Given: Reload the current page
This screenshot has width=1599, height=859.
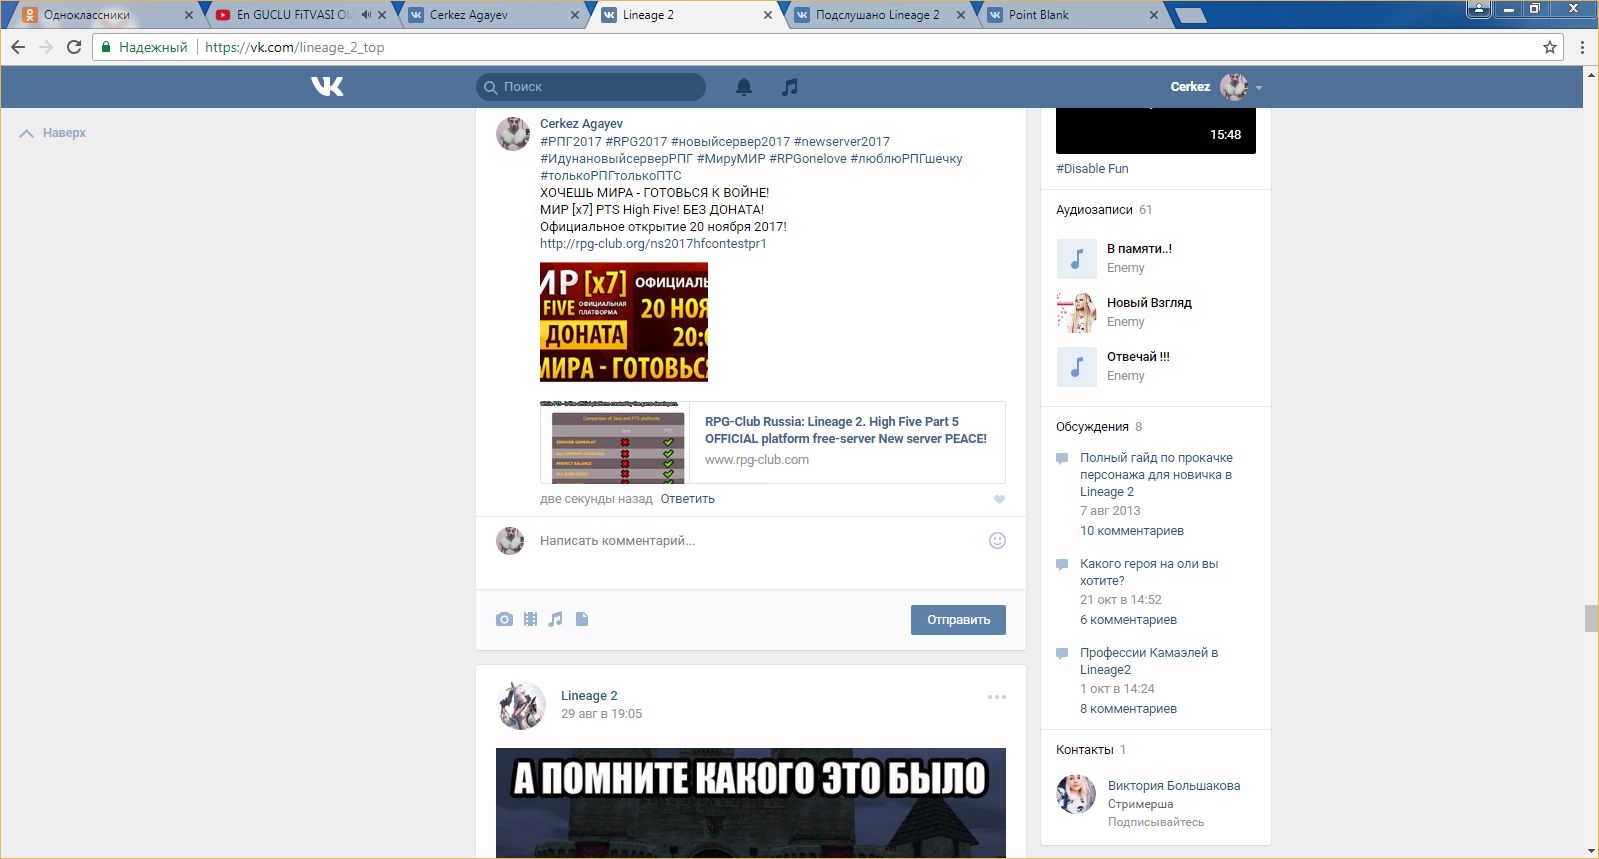Looking at the screenshot, I should (74, 47).
